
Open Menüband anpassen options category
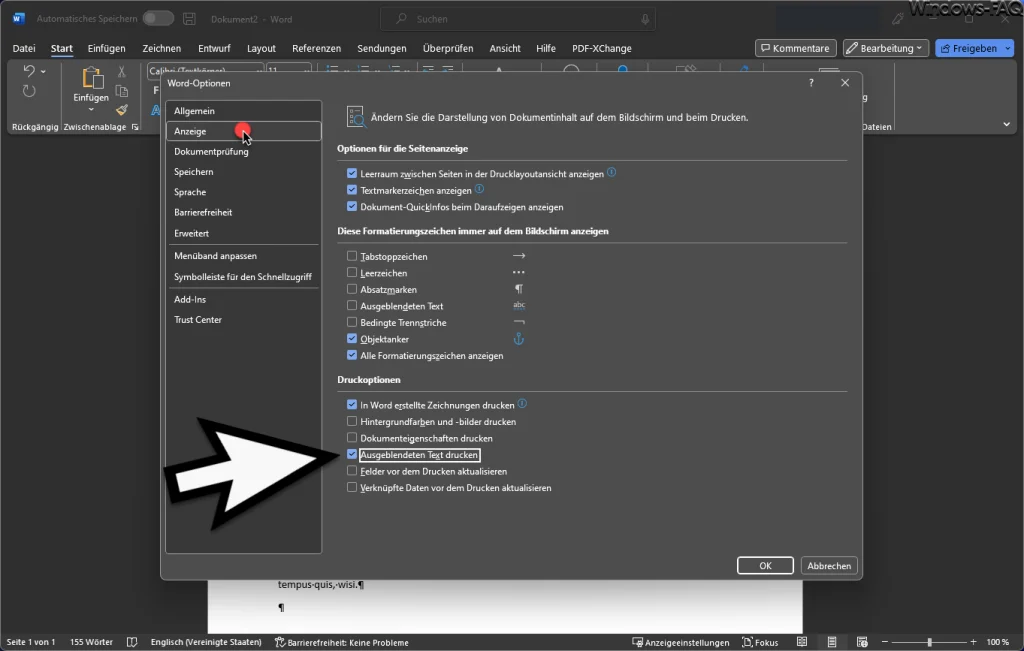(x=243, y=256)
